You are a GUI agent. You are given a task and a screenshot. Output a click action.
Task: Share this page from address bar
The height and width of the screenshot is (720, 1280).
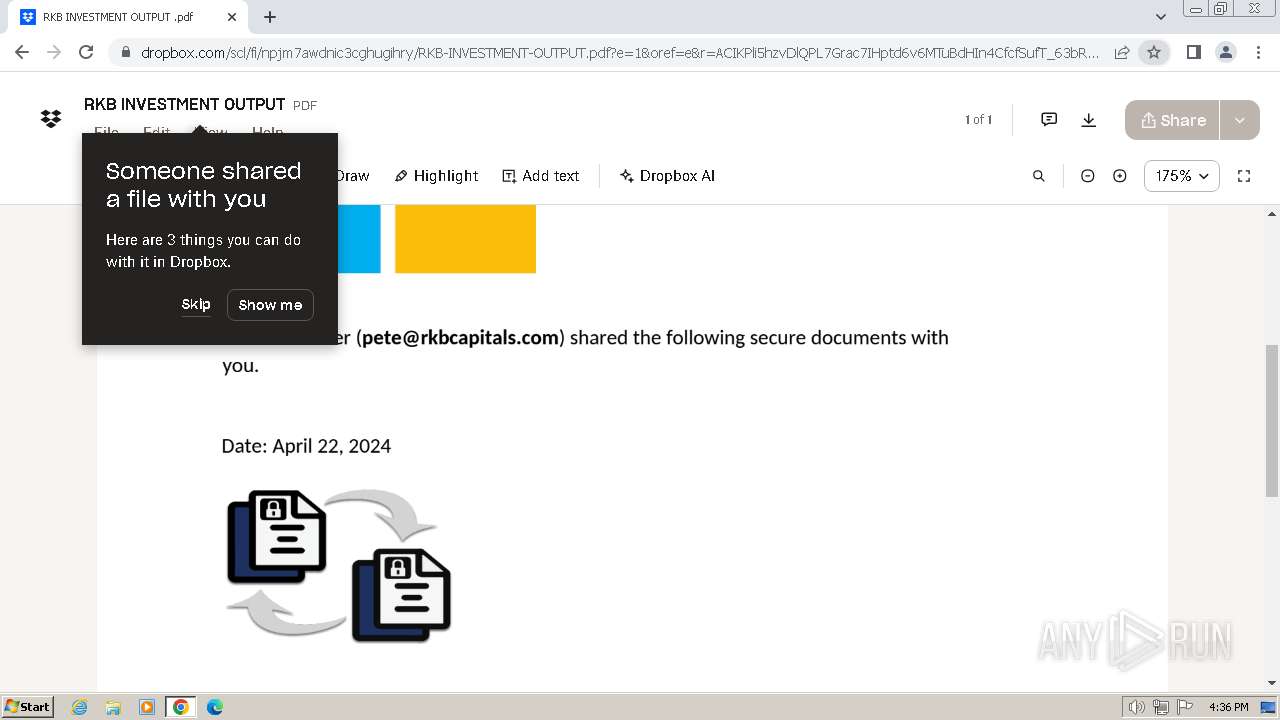(1122, 52)
